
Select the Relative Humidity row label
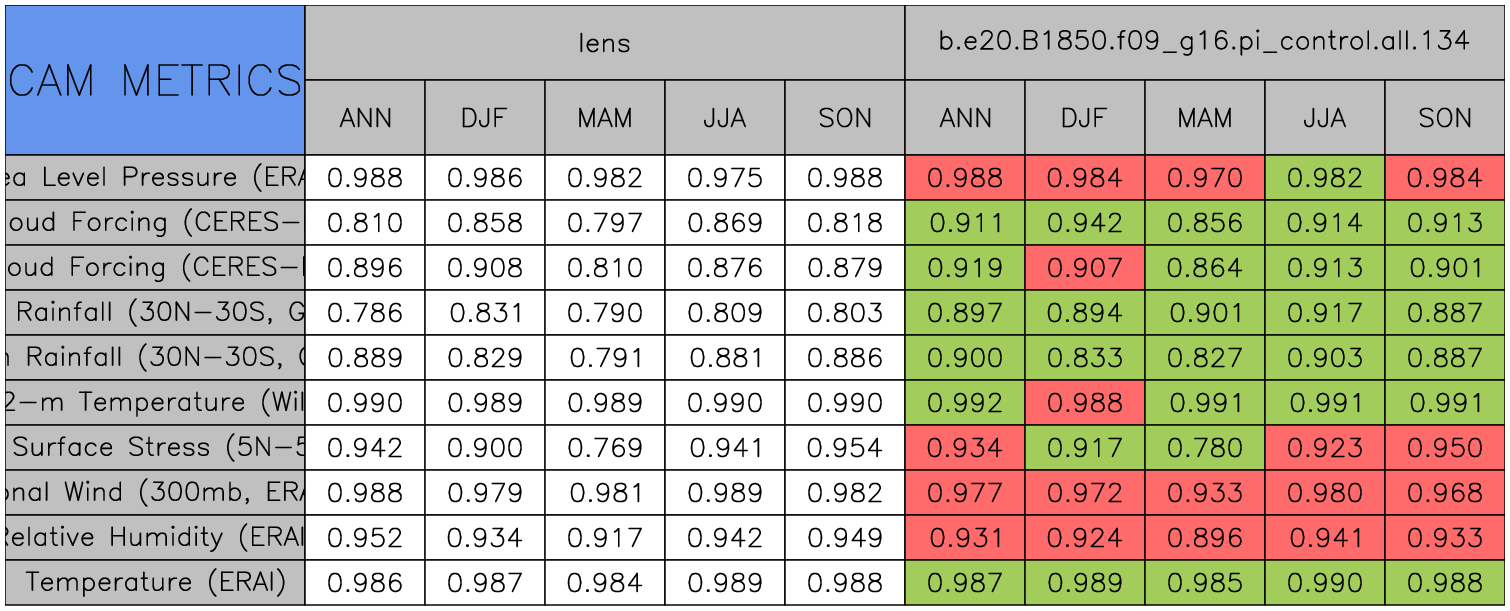tap(155, 538)
